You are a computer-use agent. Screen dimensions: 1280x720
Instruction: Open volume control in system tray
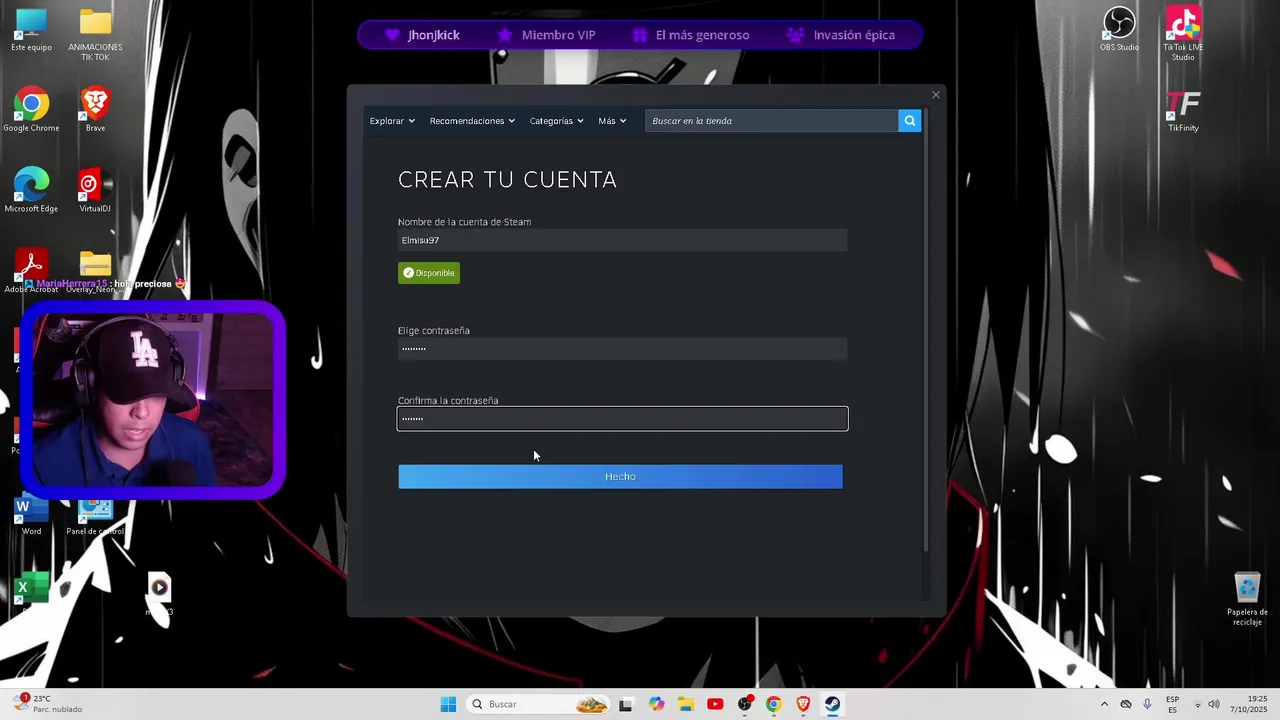pos(1213,704)
